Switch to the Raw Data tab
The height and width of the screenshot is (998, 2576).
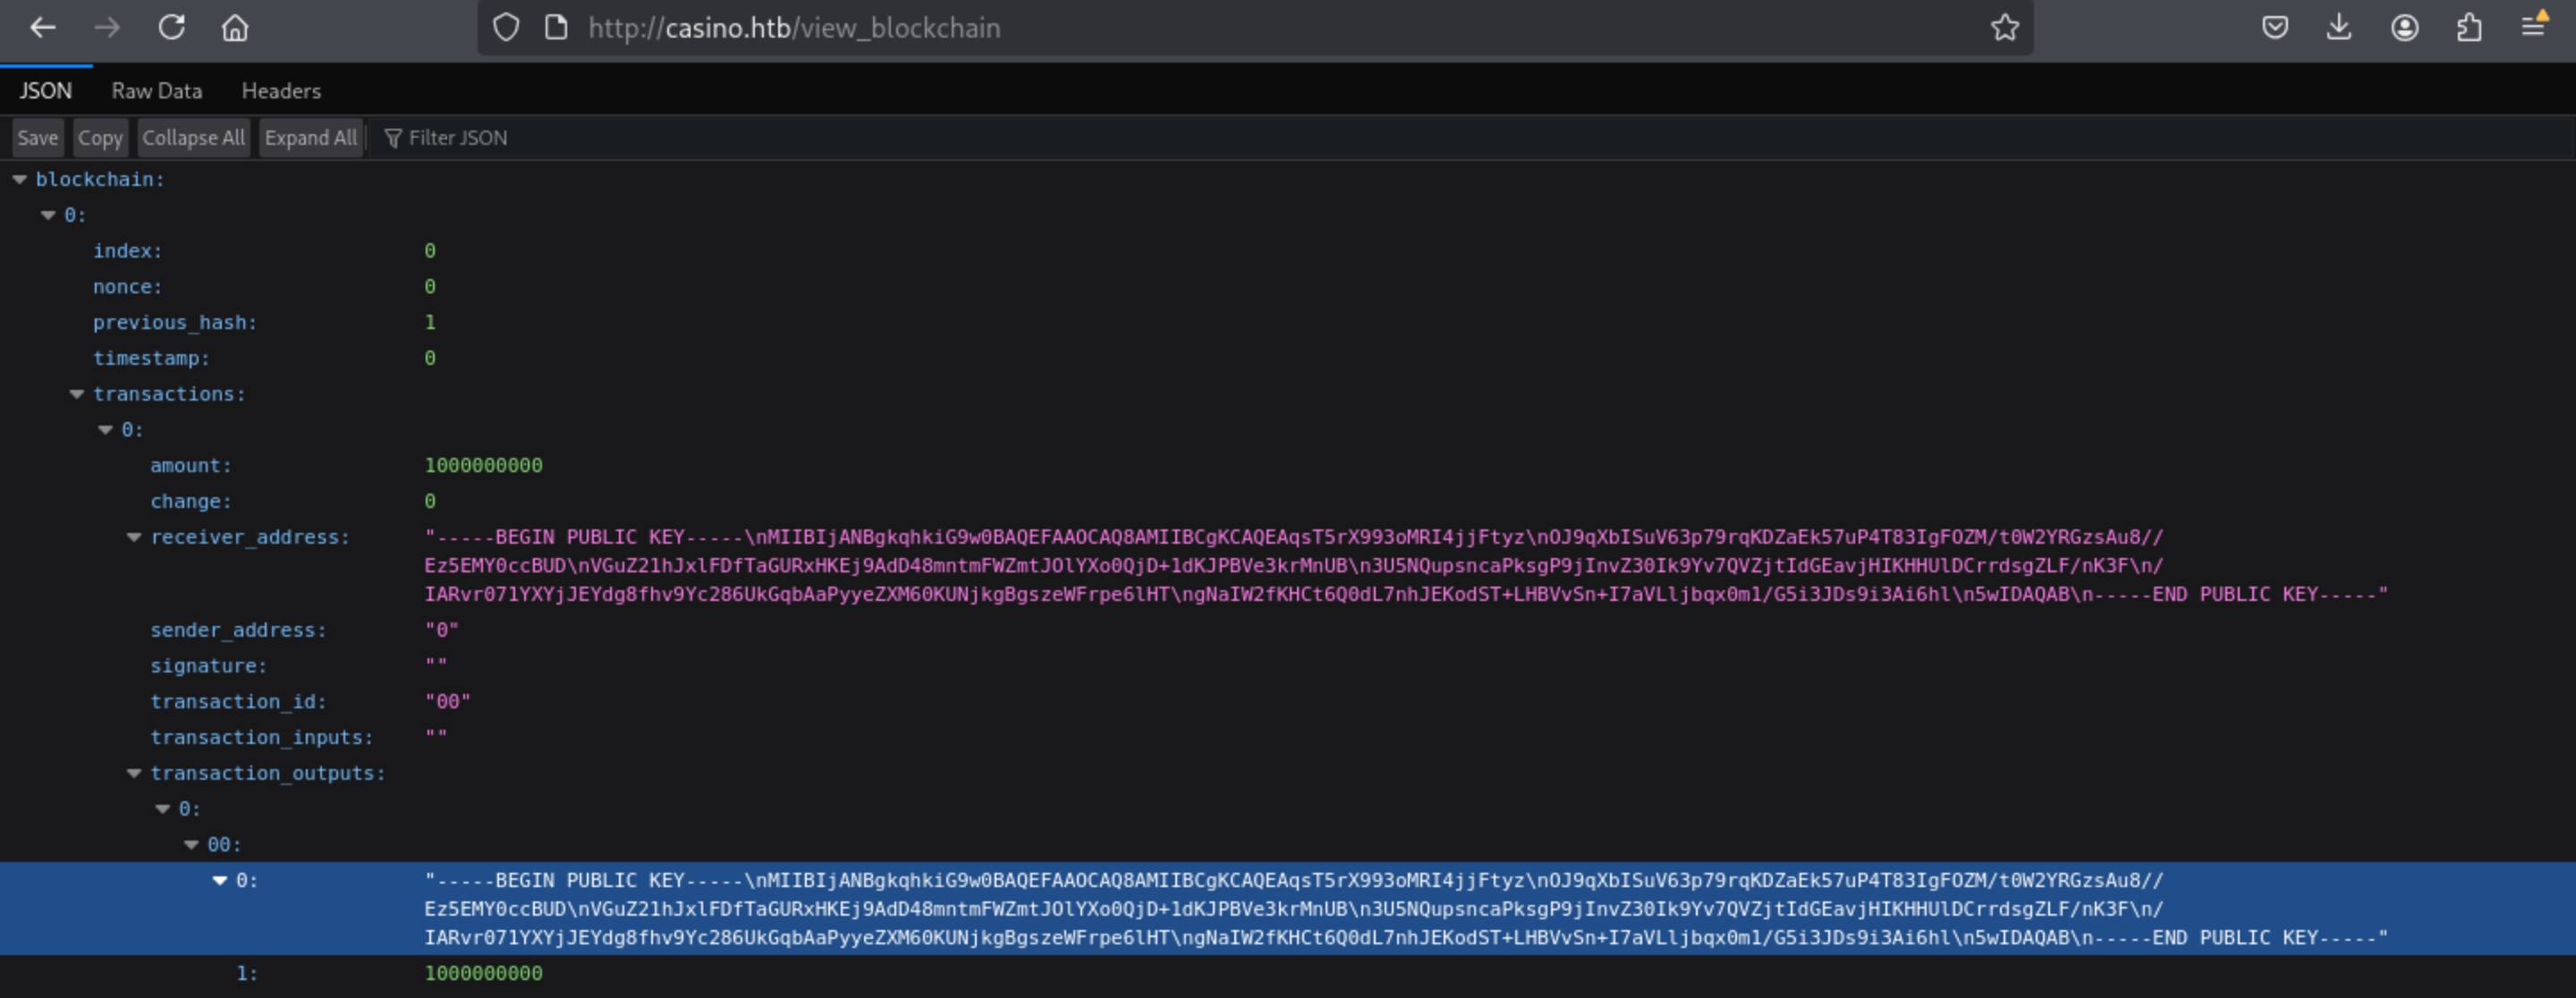[x=156, y=91]
